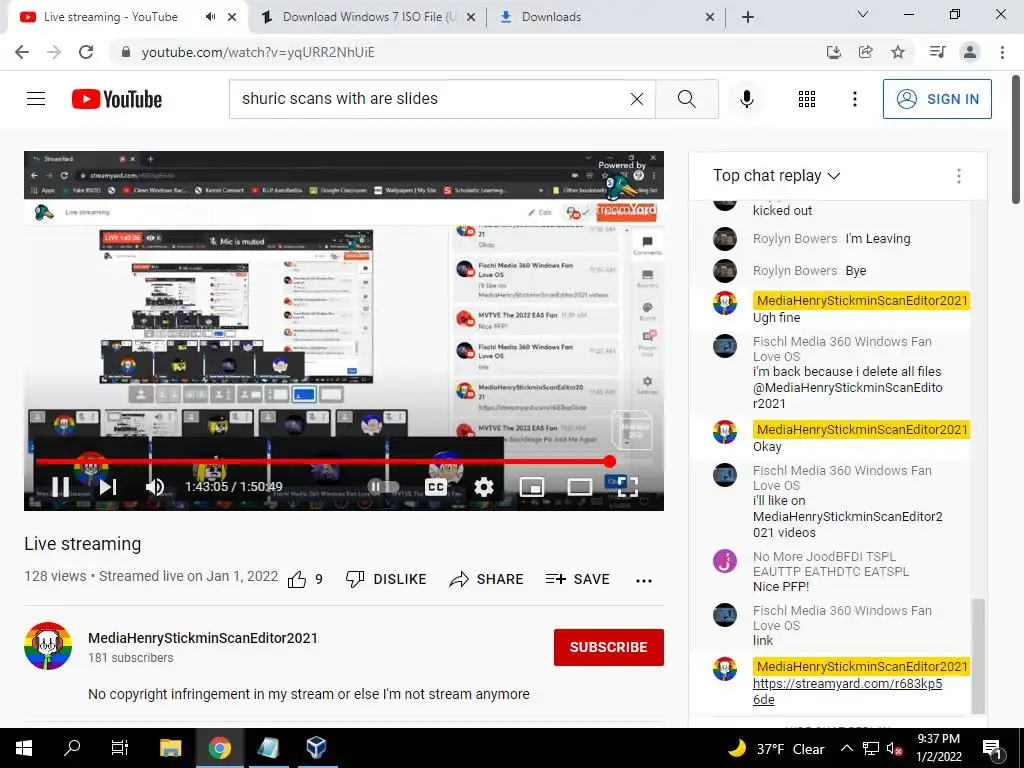
Task: Open the channel avatar below video
Action: tap(48, 646)
